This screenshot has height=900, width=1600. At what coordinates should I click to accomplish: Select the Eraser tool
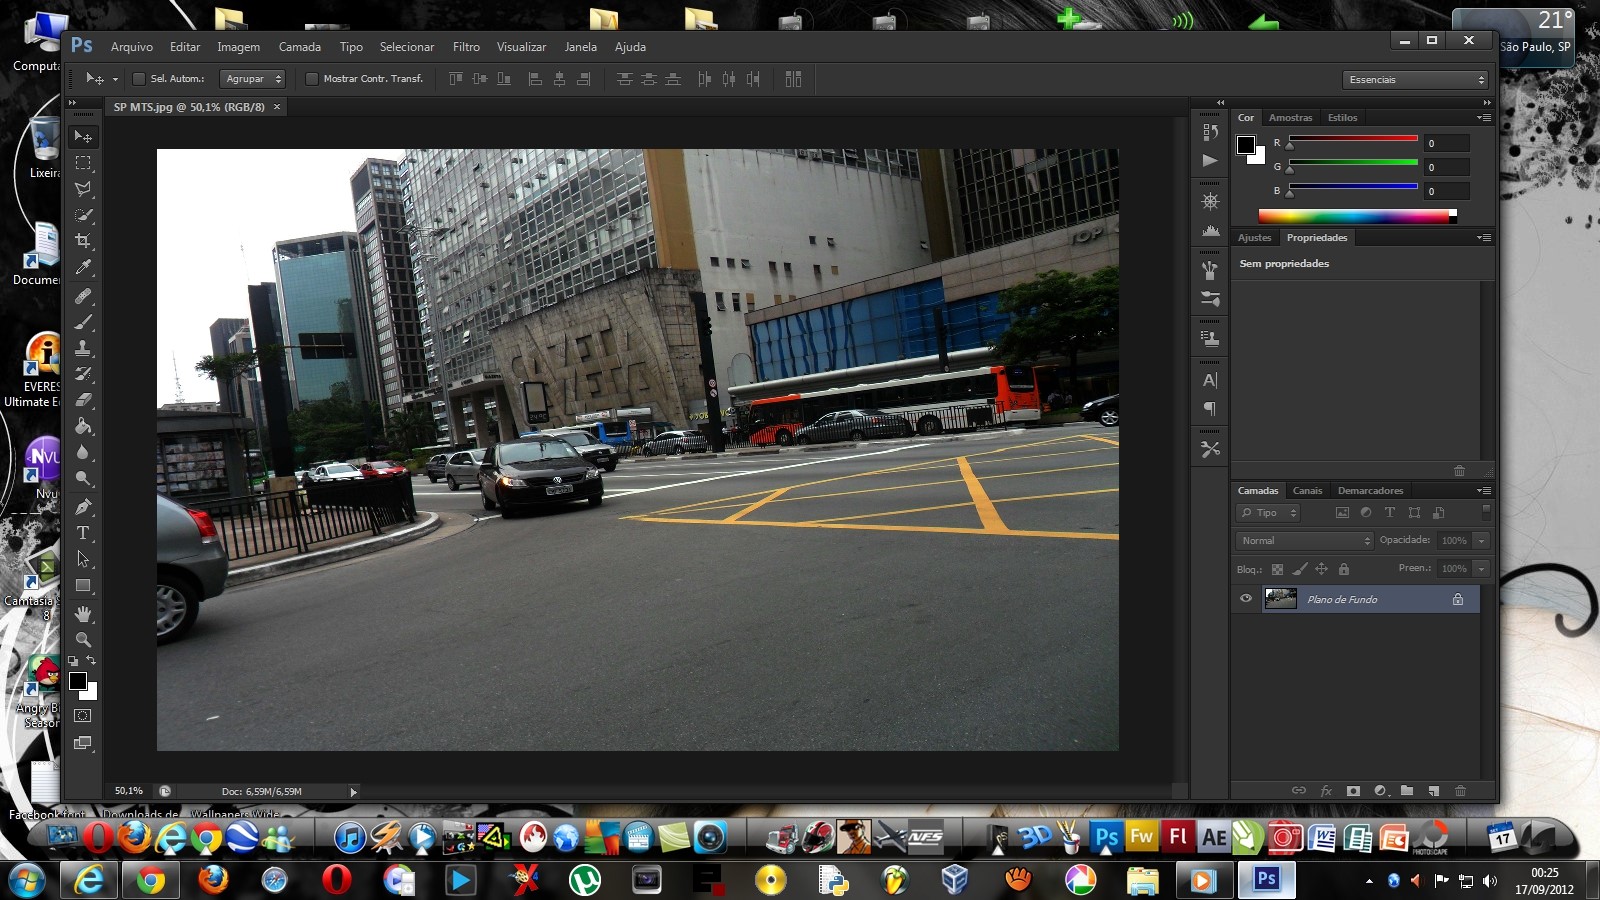[83, 400]
